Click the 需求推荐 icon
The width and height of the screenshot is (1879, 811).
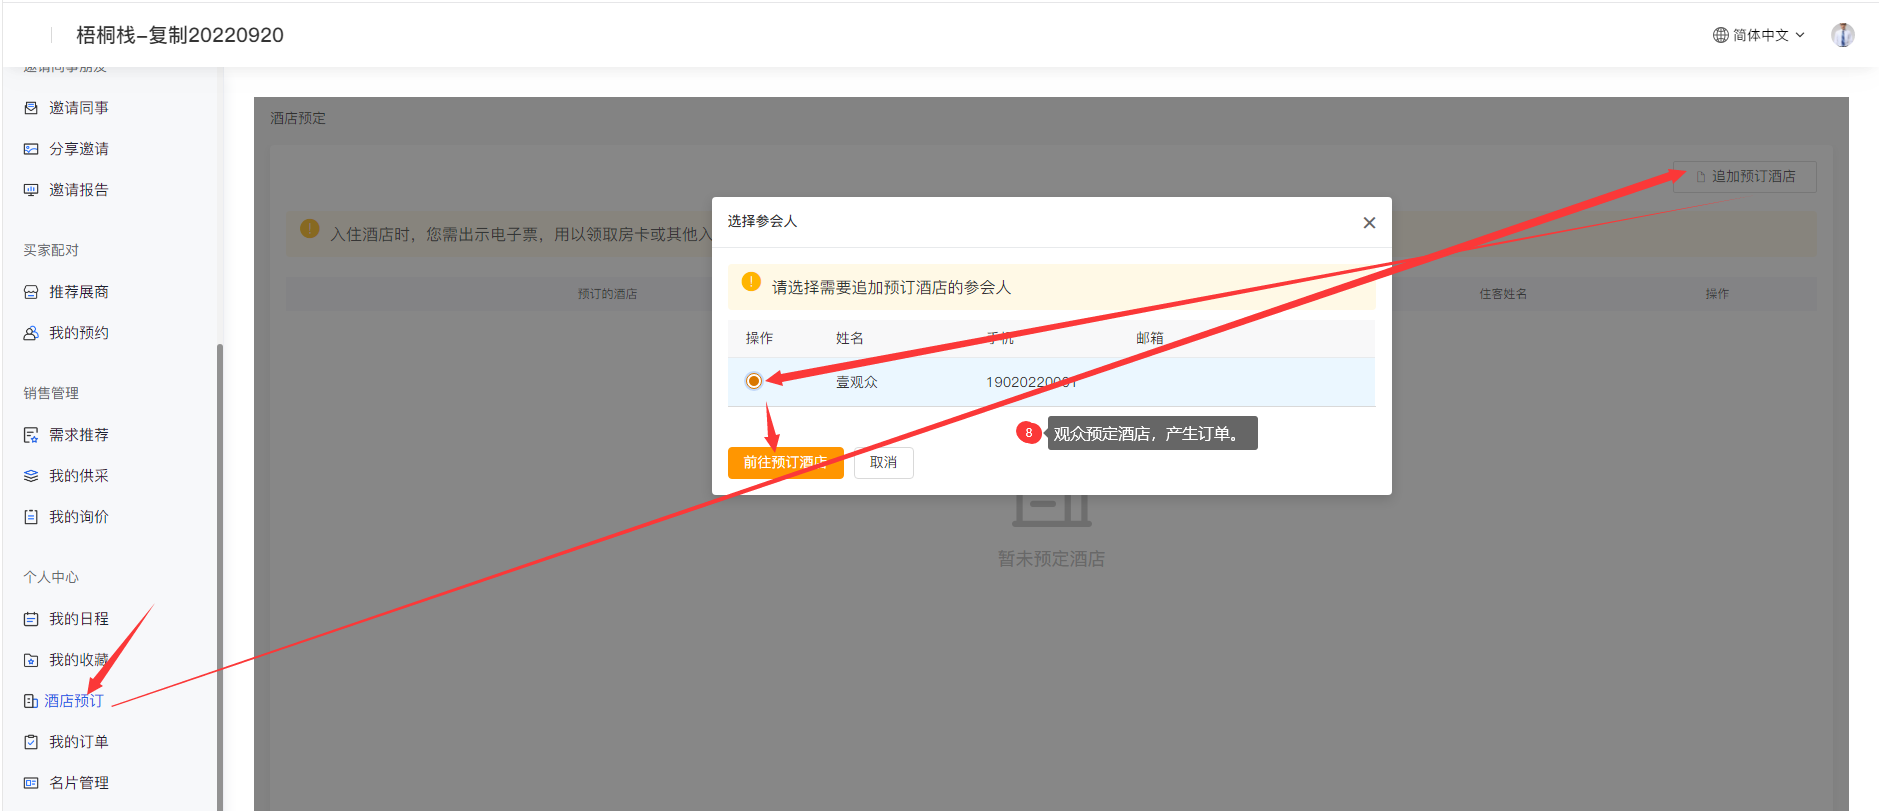coord(31,435)
